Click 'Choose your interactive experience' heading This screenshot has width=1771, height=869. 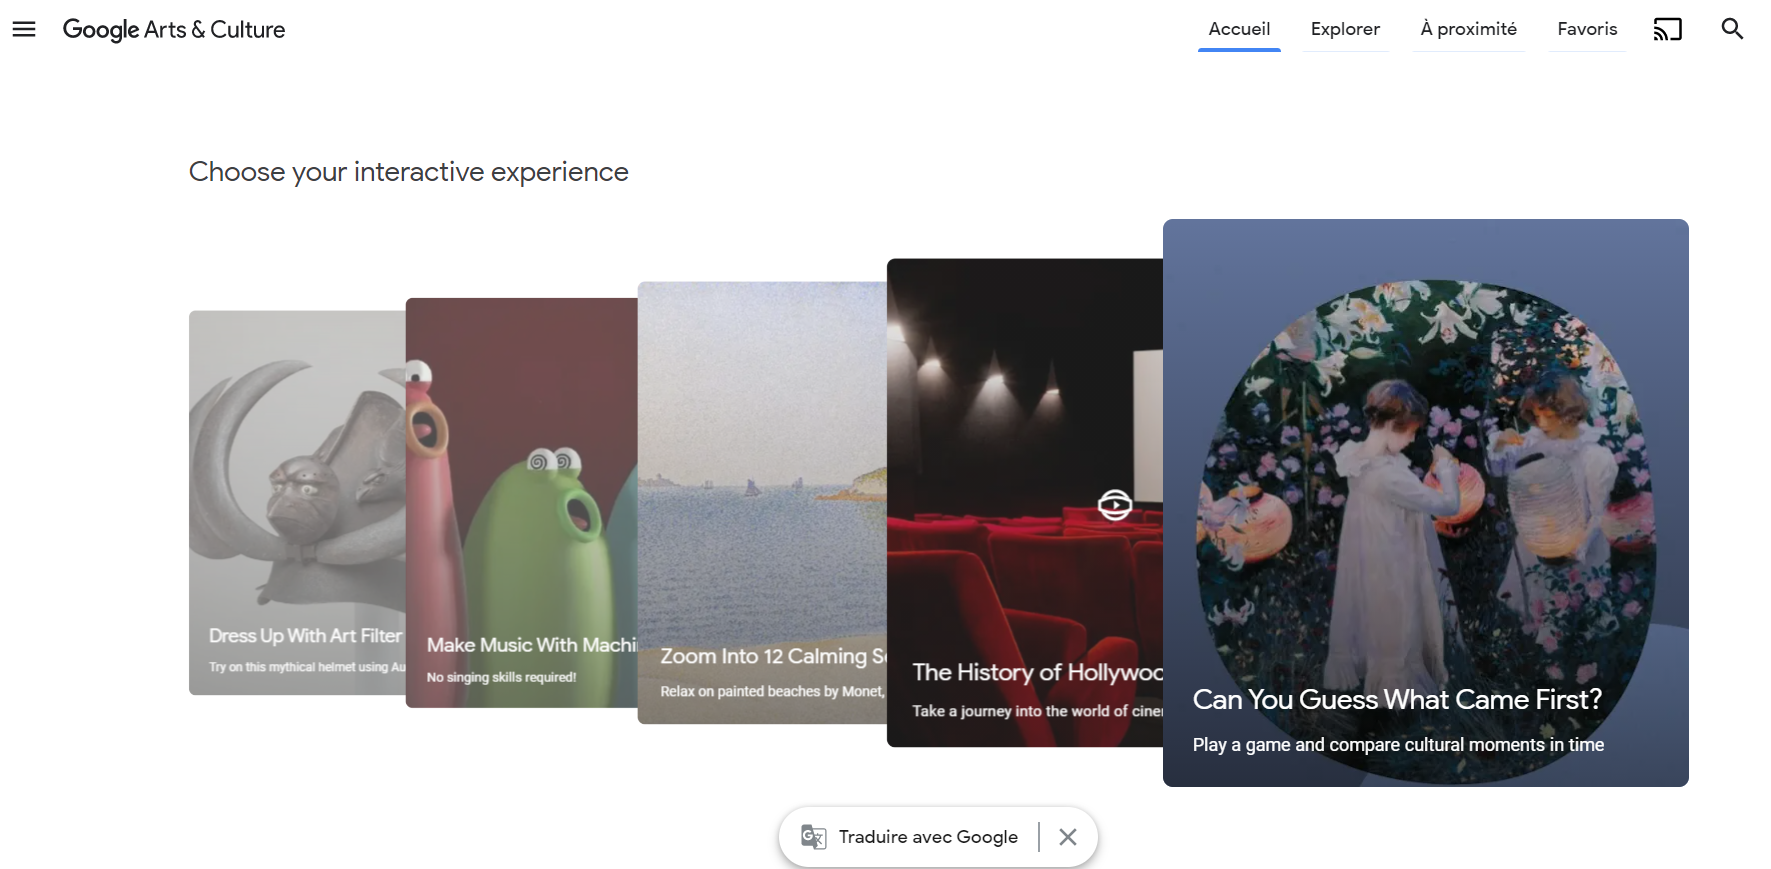click(409, 172)
